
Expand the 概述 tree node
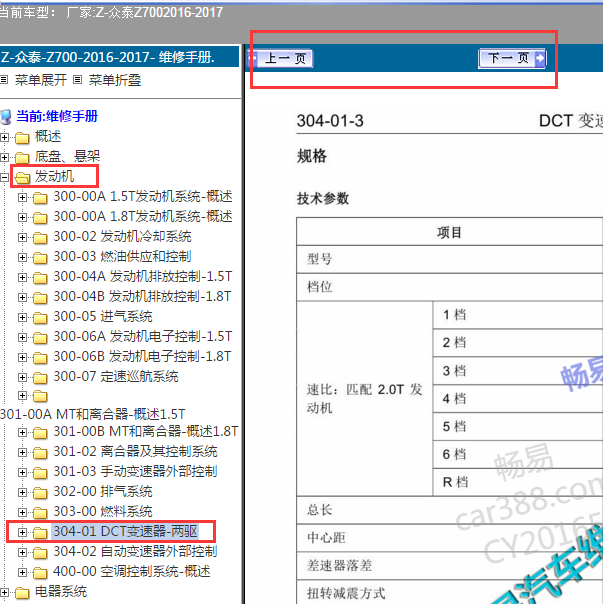point(4,137)
